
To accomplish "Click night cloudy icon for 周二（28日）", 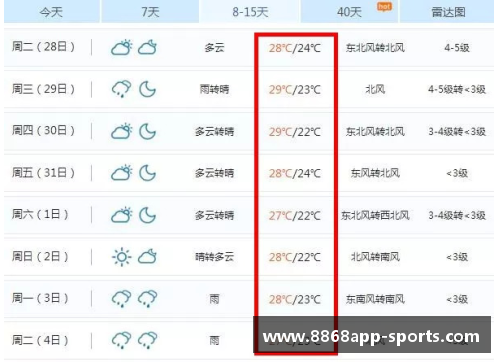I will click(x=147, y=48).
